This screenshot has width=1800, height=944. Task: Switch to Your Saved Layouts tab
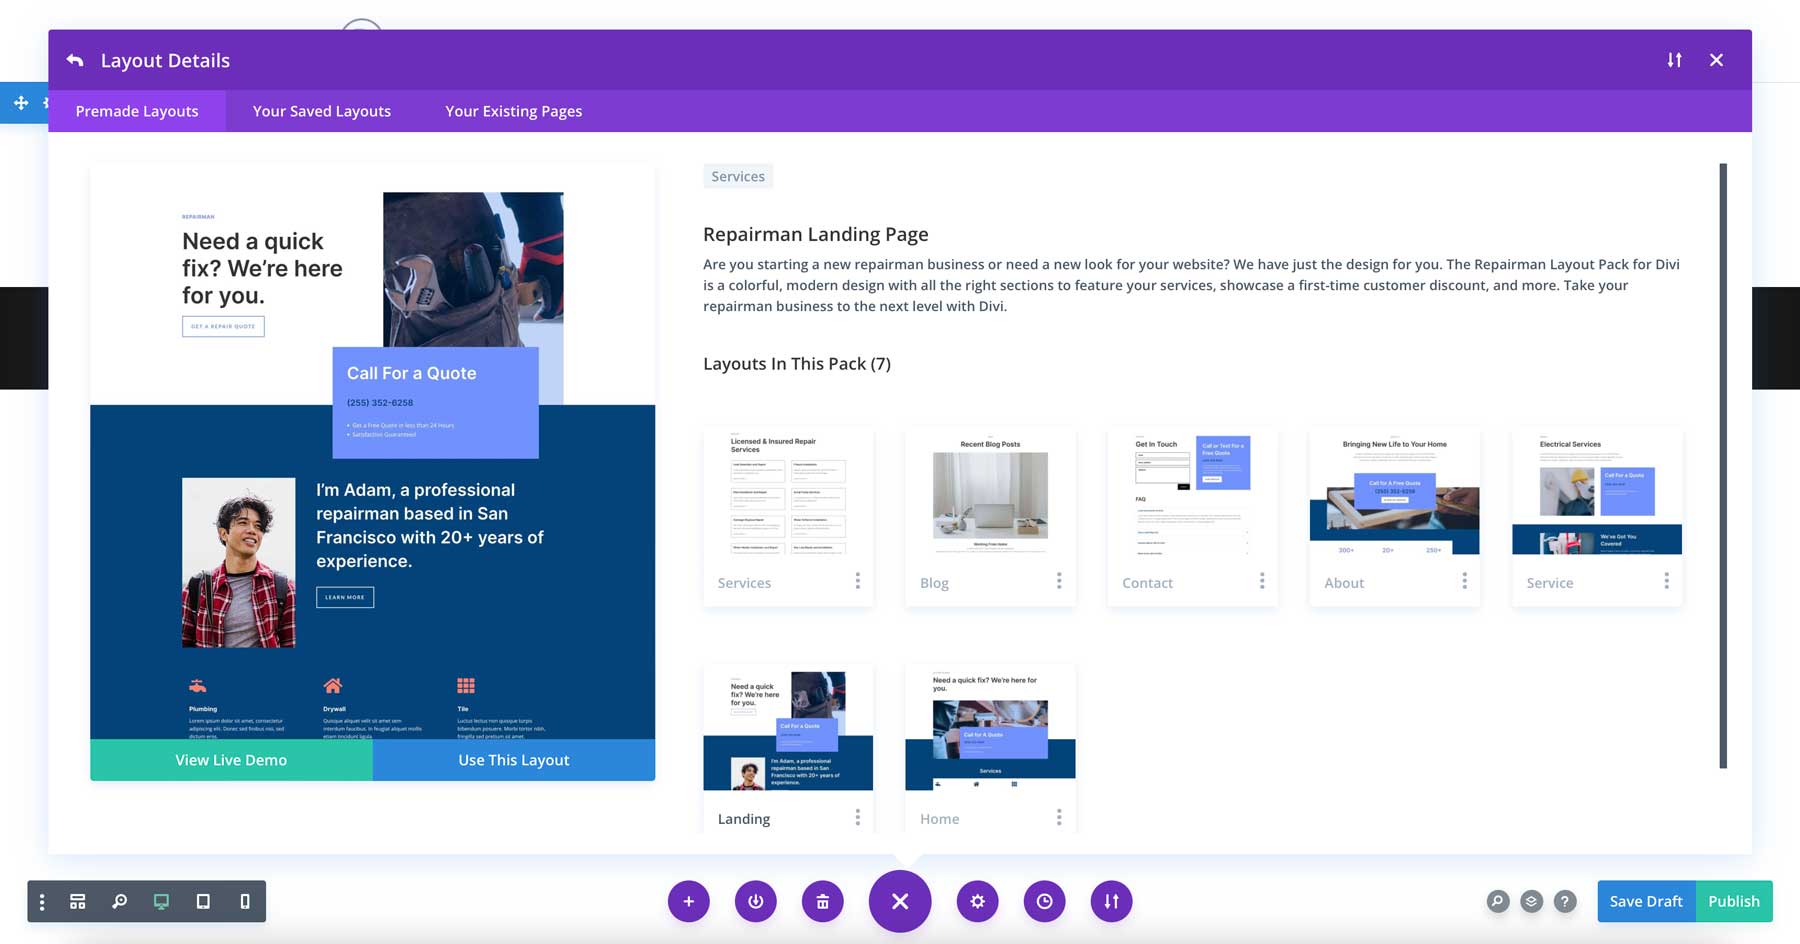tap(321, 111)
